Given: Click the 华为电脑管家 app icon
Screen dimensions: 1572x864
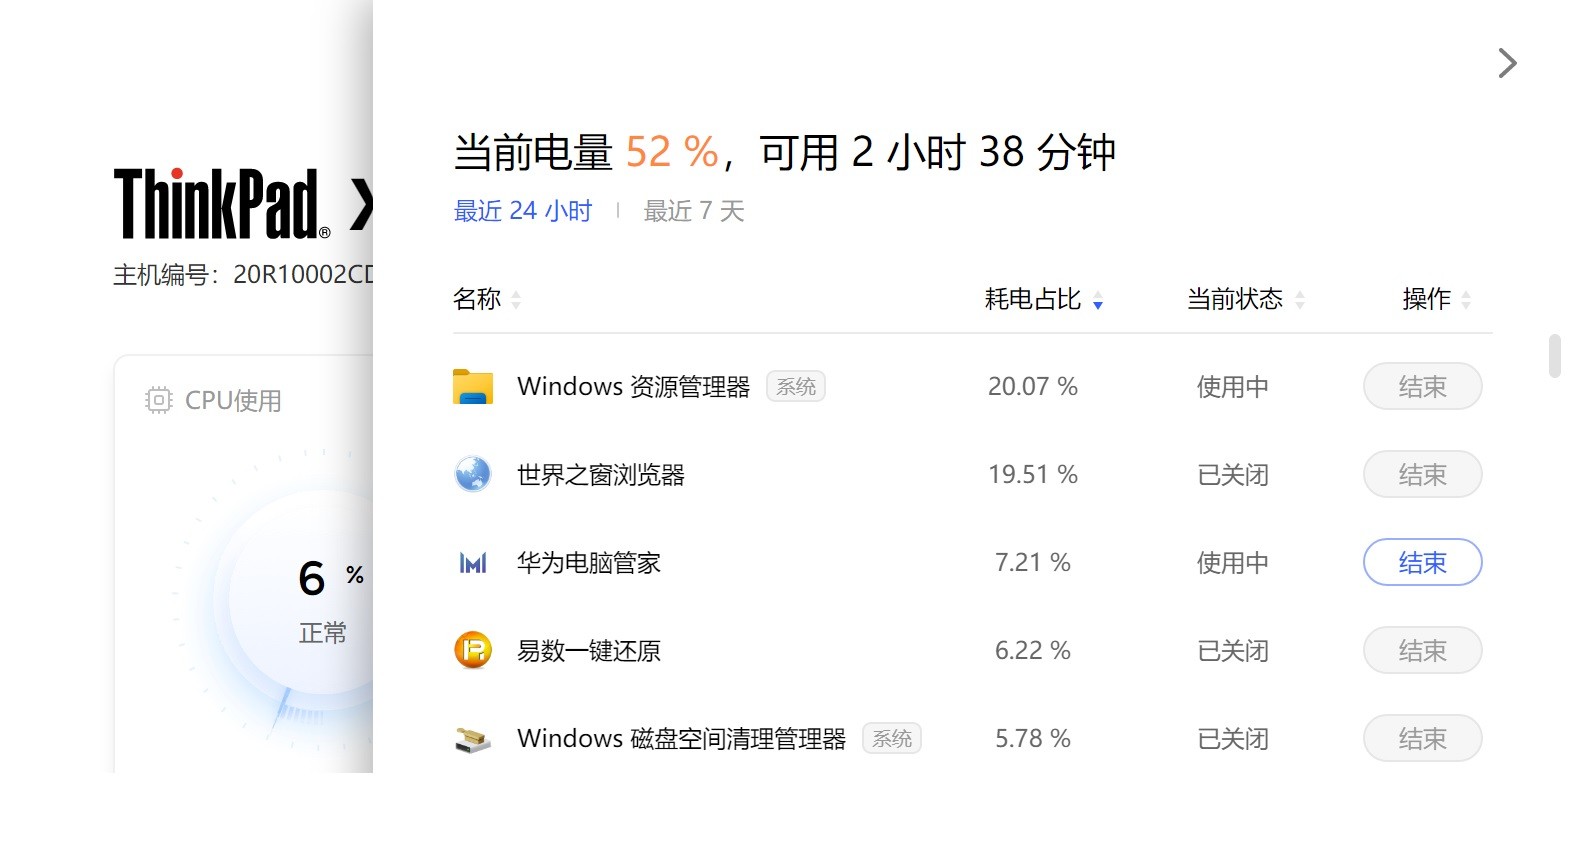Looking at the screenshot, I should [x=473, y=563].
